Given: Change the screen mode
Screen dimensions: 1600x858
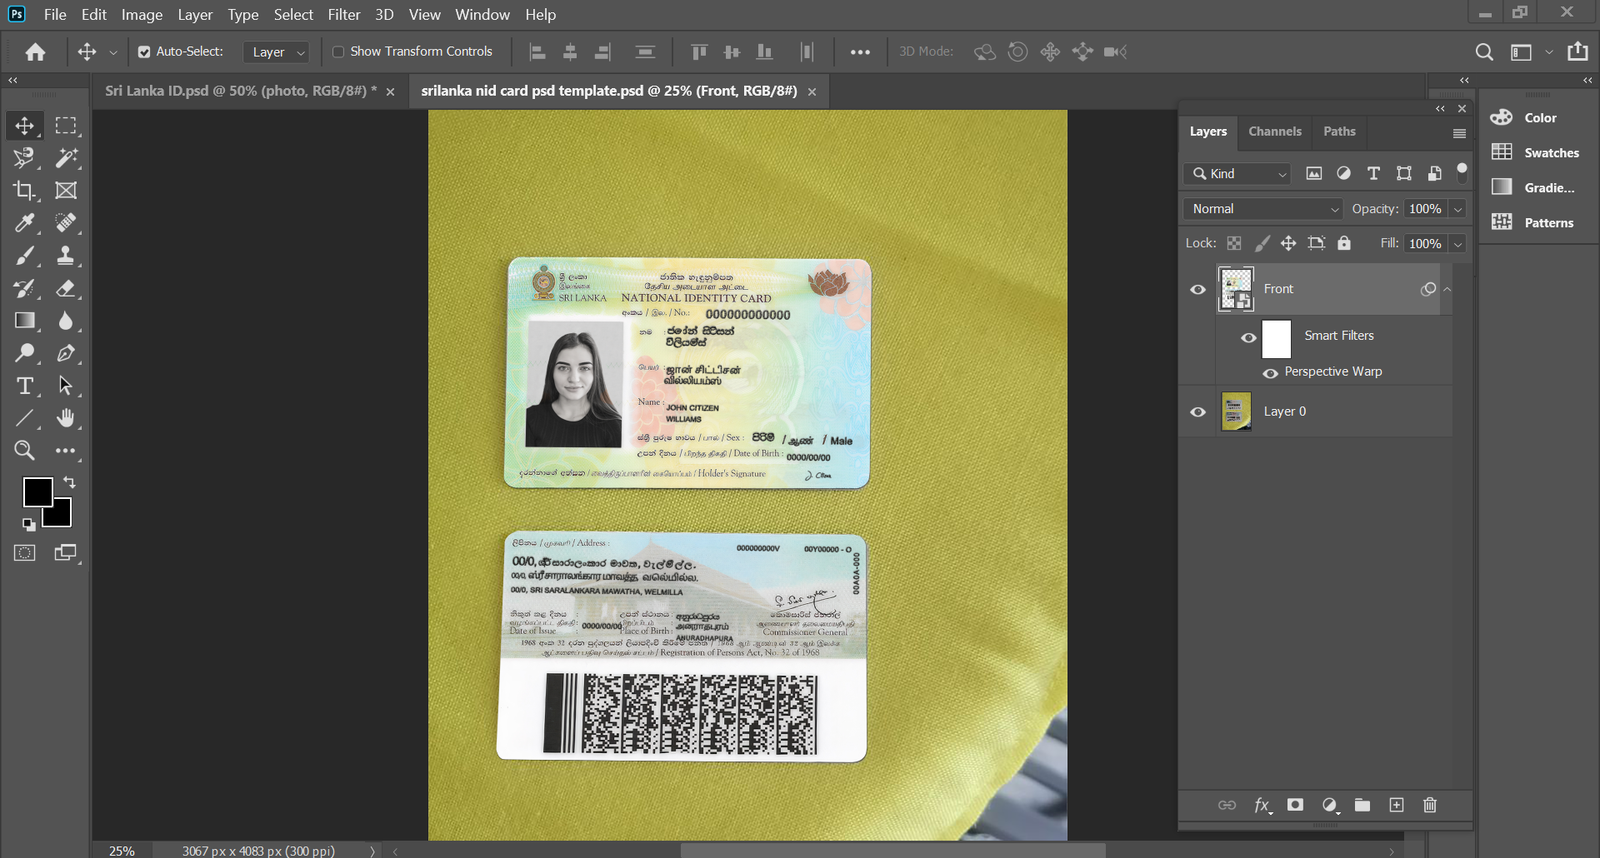Looking at the screenshot, I should (66, 553).
